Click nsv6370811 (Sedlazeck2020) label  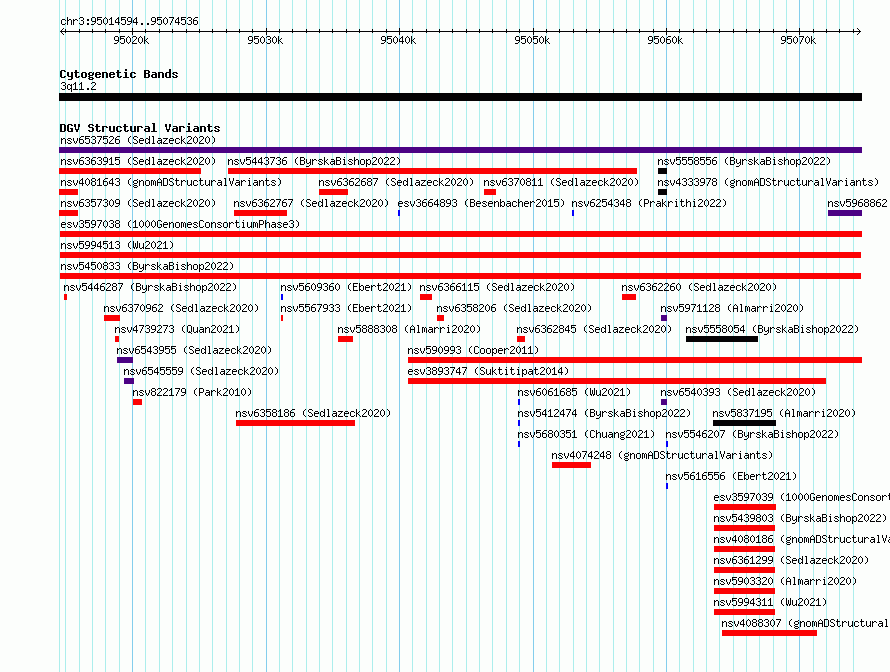[x=561, y=182]
